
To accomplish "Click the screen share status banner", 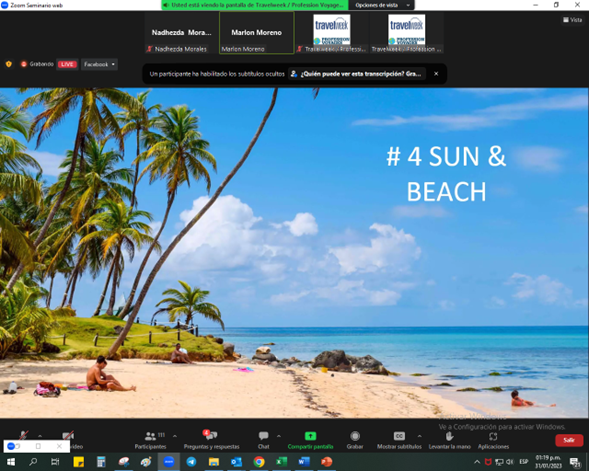I will click(x=255, y=5).
